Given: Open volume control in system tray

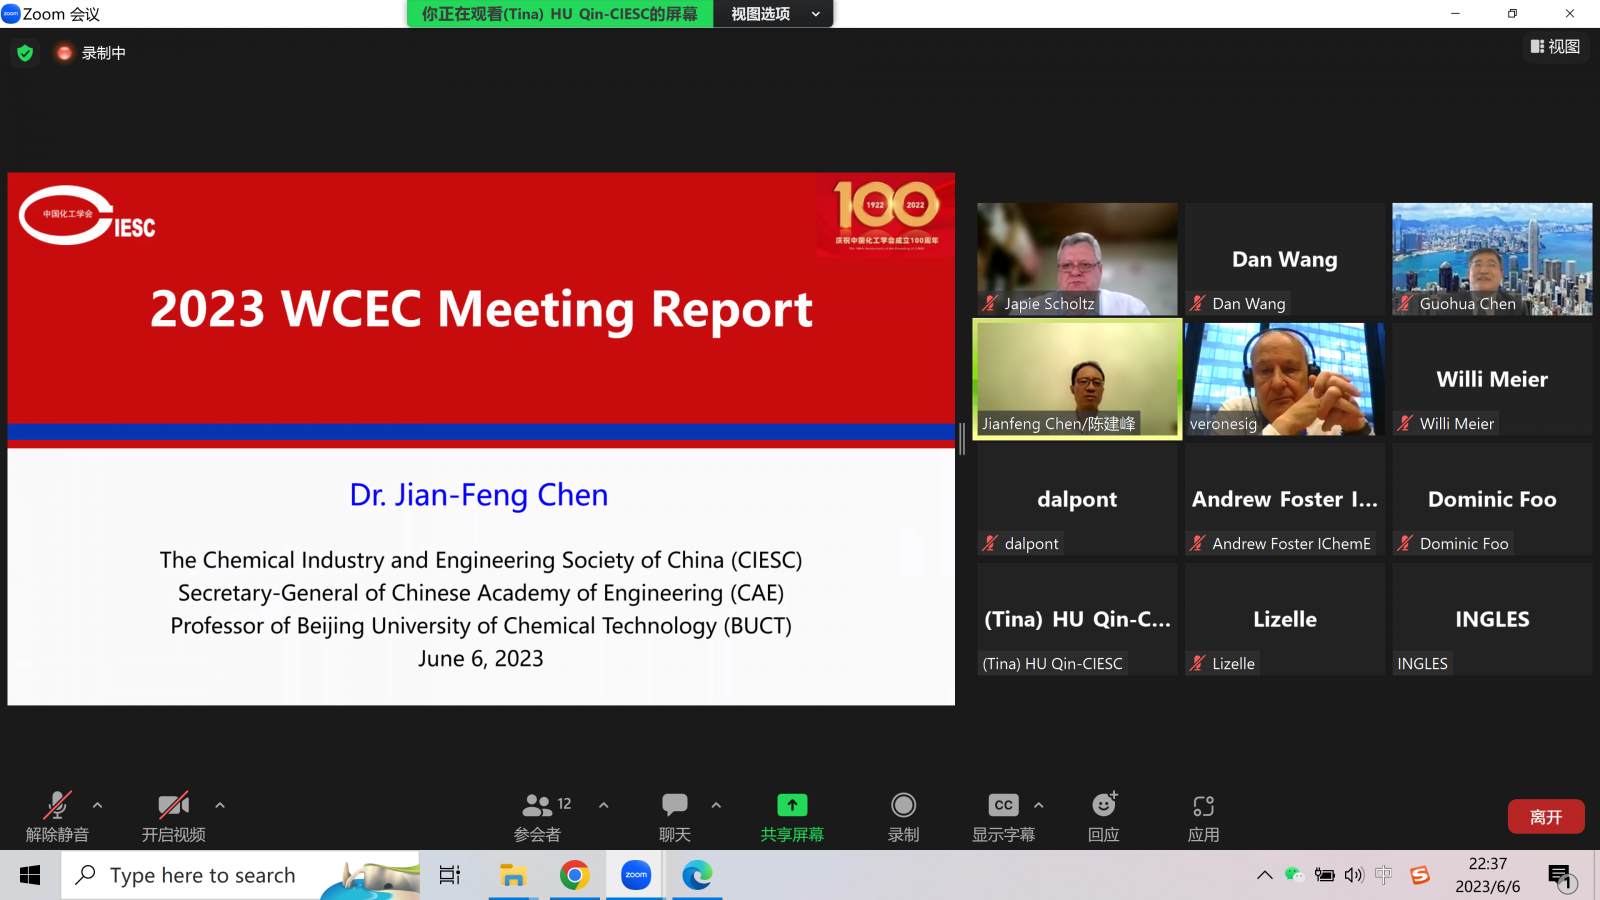Looking at the screenshot, I should (1354, 876).
